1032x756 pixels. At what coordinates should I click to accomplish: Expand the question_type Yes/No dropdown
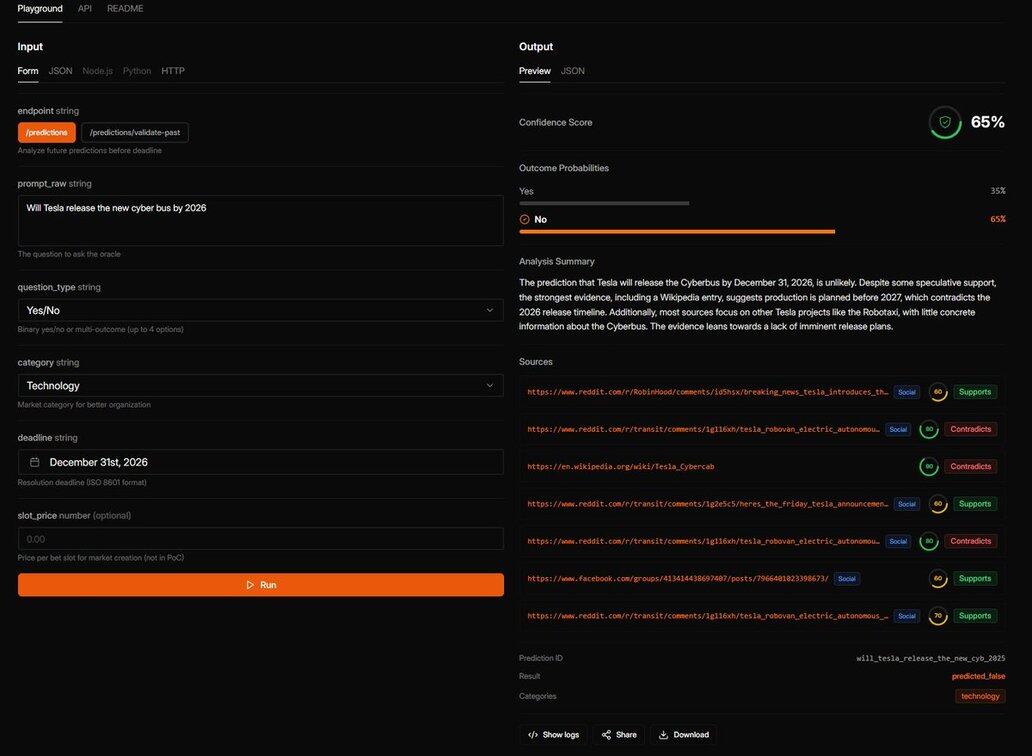(x=260, y=310)
